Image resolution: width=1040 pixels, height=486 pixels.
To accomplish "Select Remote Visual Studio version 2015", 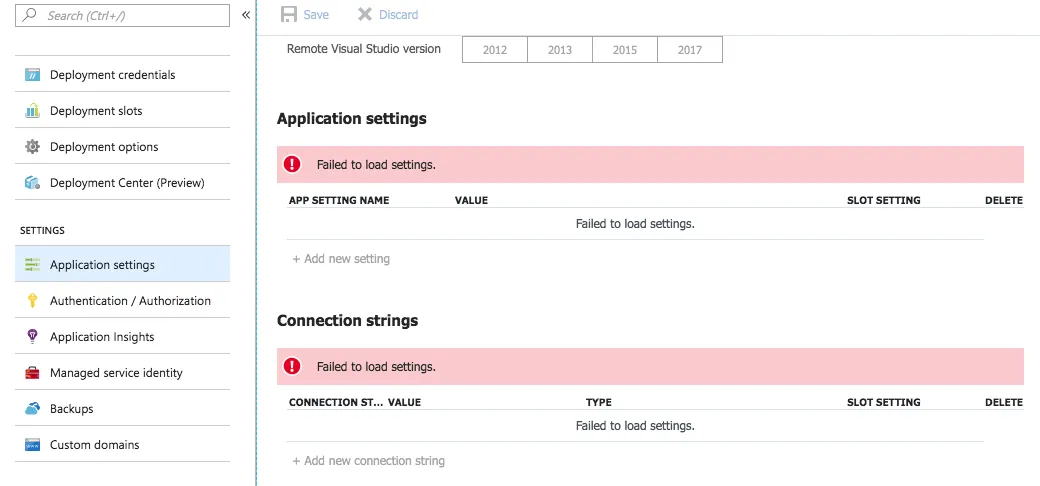I will coord(625,50).
